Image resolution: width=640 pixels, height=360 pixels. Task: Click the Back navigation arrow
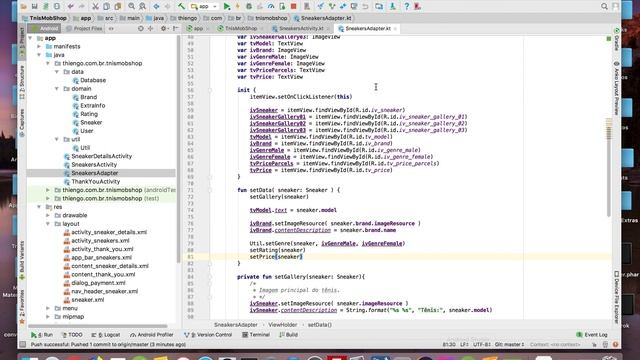(x=156, y=7)
